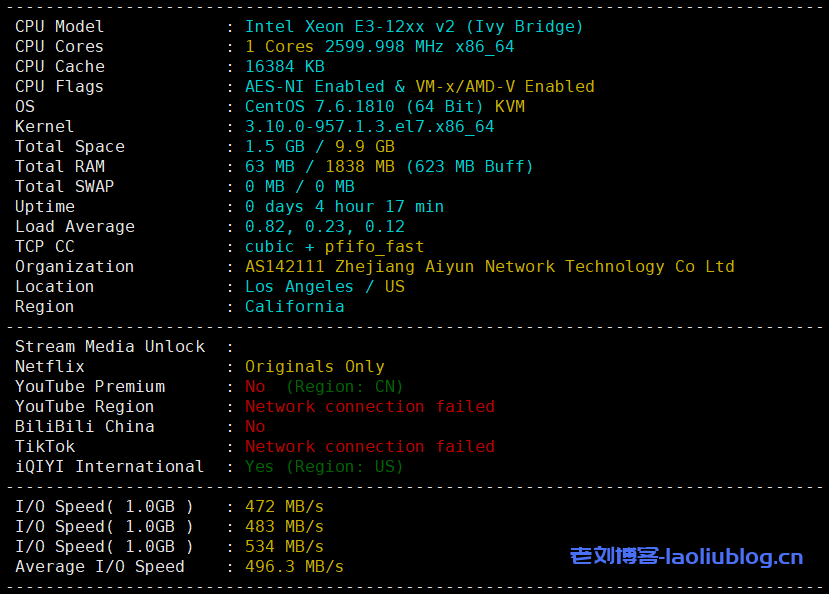Click the Los Angeles / US location
829x594 pixels.
(x=324, y=287)
